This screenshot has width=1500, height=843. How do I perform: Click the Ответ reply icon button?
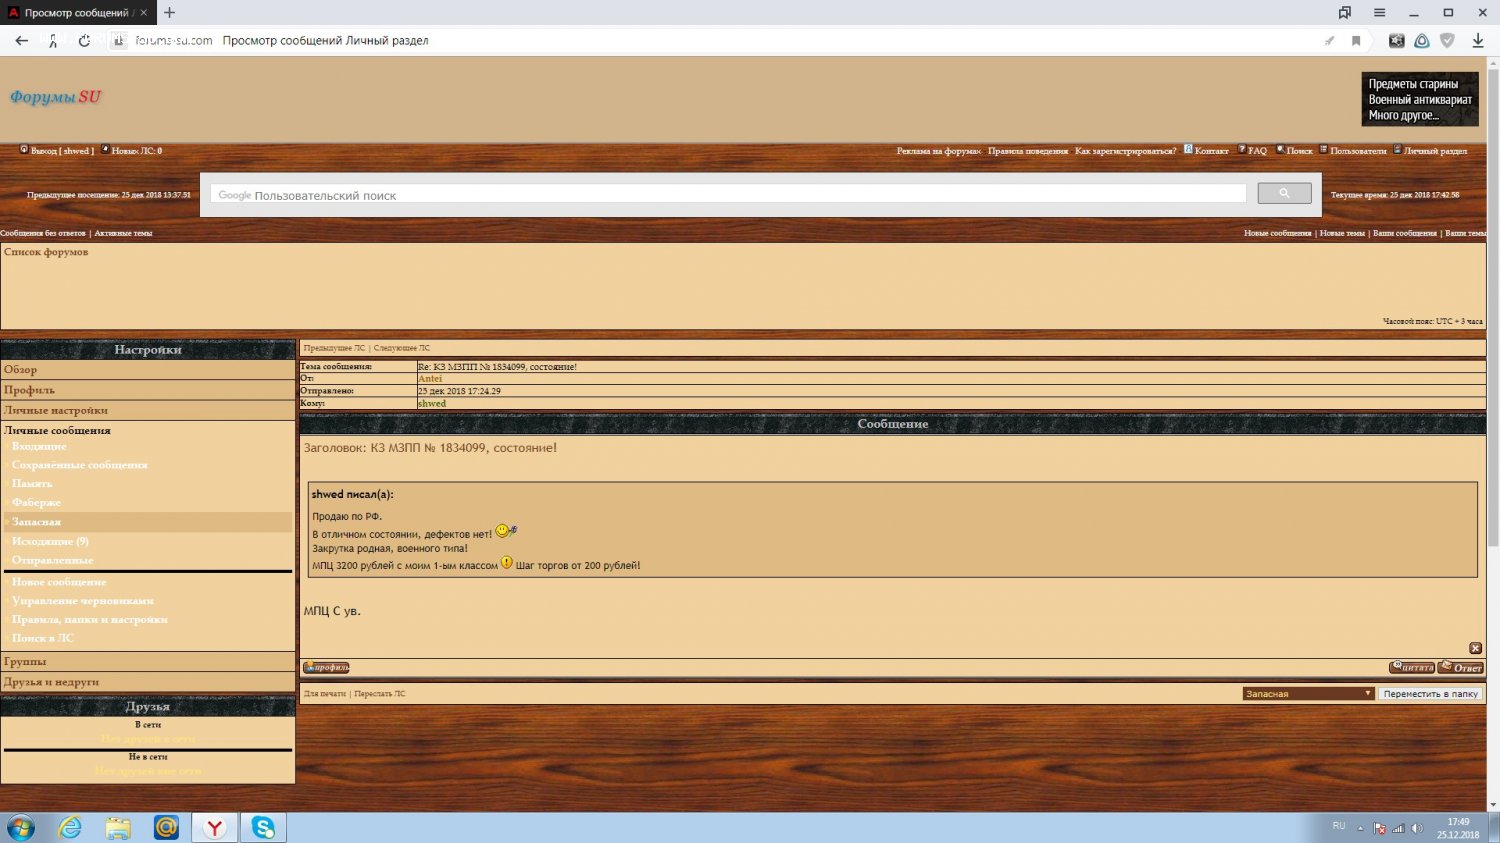coord(1461,667)
